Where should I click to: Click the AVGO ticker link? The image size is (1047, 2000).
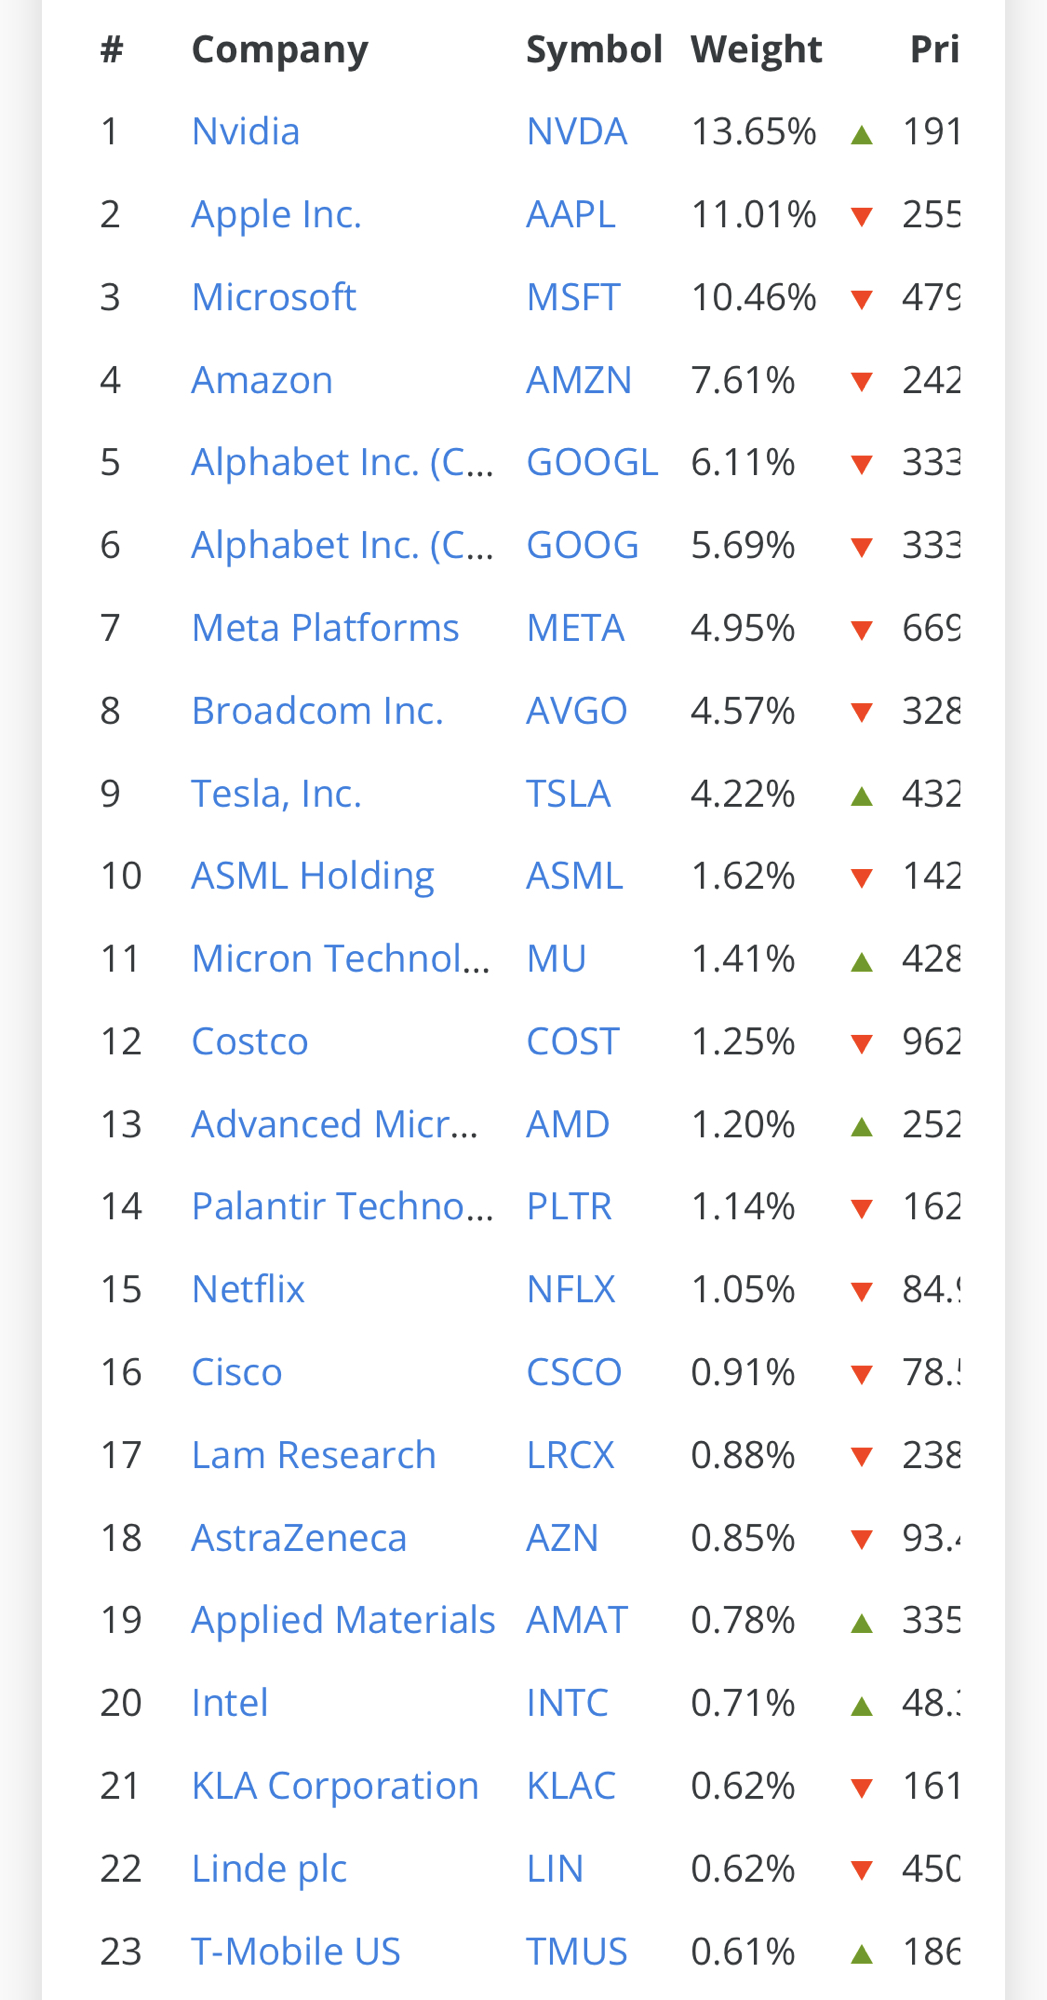(576, 711)
